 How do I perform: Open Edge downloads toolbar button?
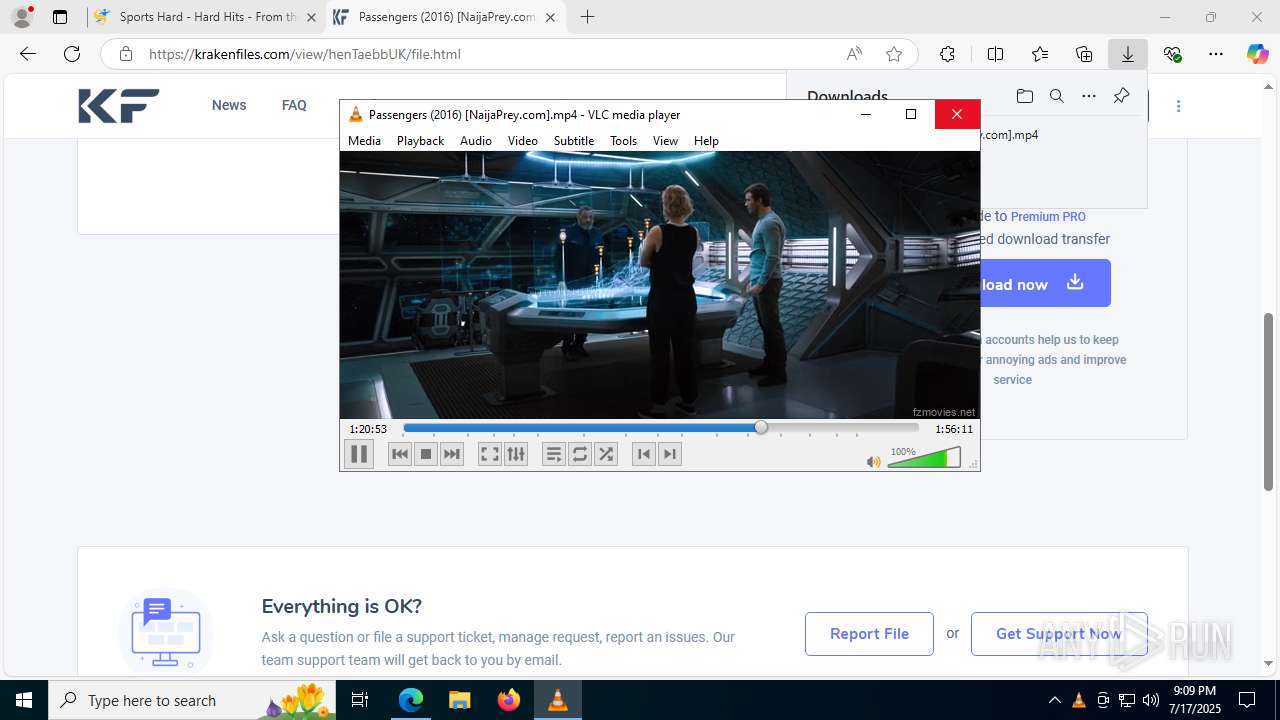pos(1128,54)
